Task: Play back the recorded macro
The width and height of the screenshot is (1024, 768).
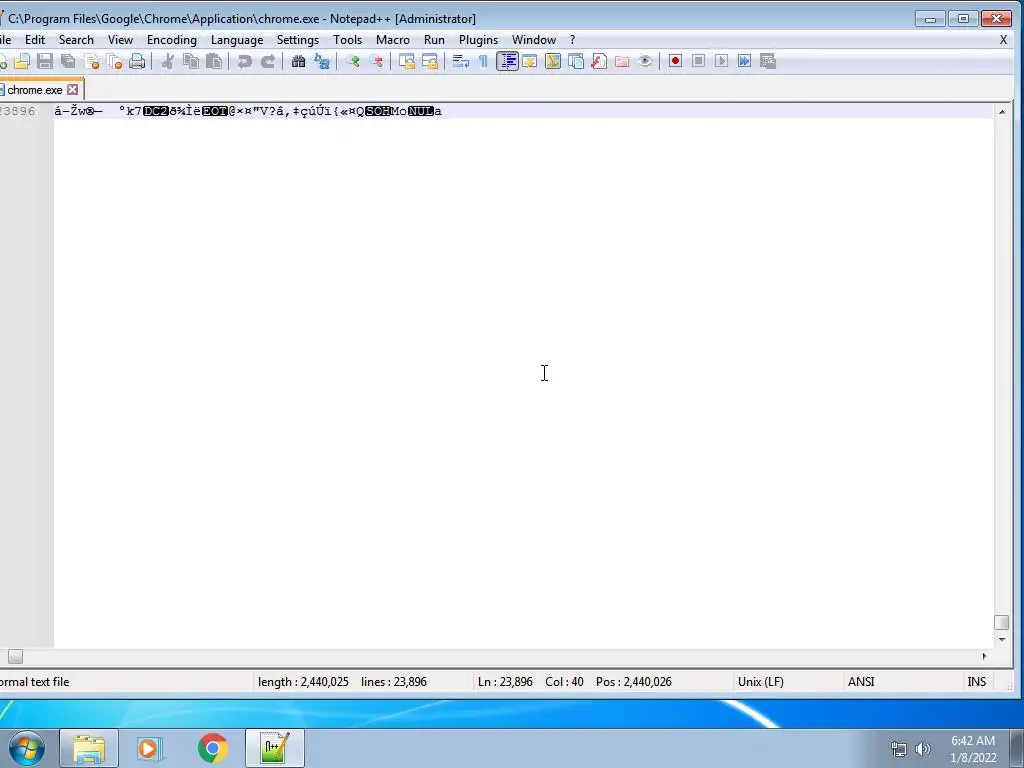Action: click(721, 61)
